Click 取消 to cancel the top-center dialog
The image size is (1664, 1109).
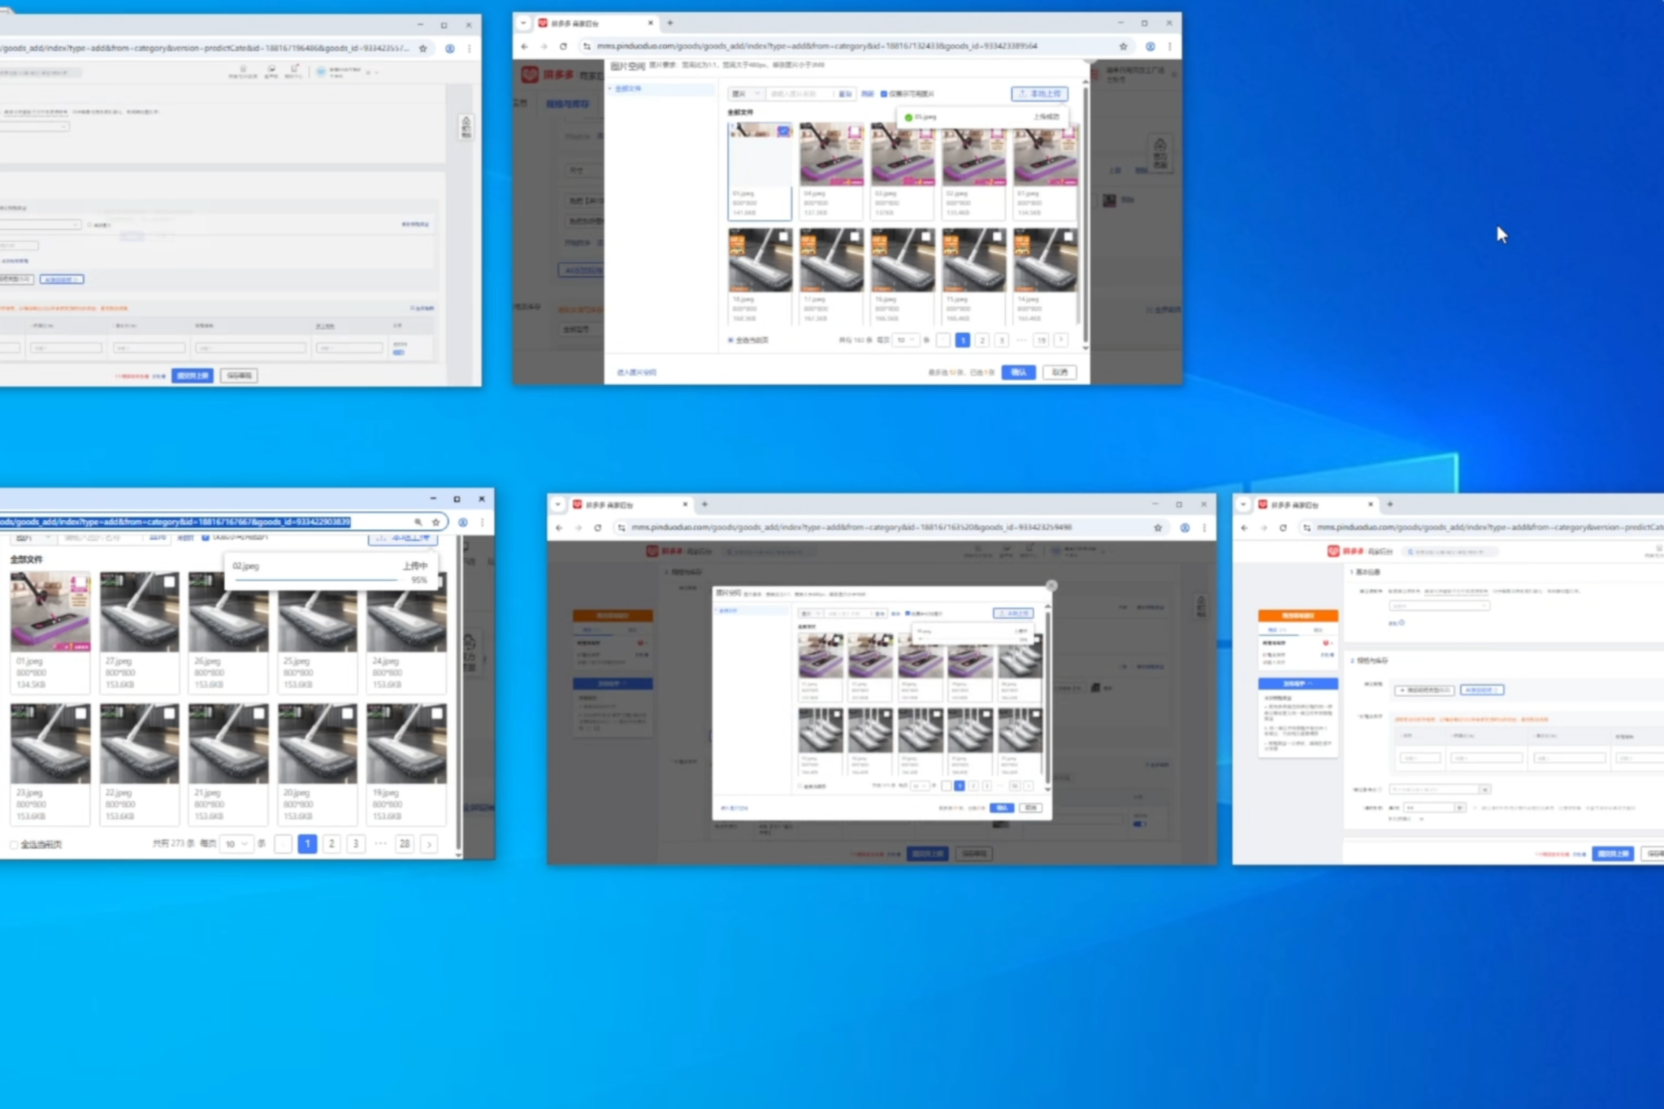click(1059, 372)
